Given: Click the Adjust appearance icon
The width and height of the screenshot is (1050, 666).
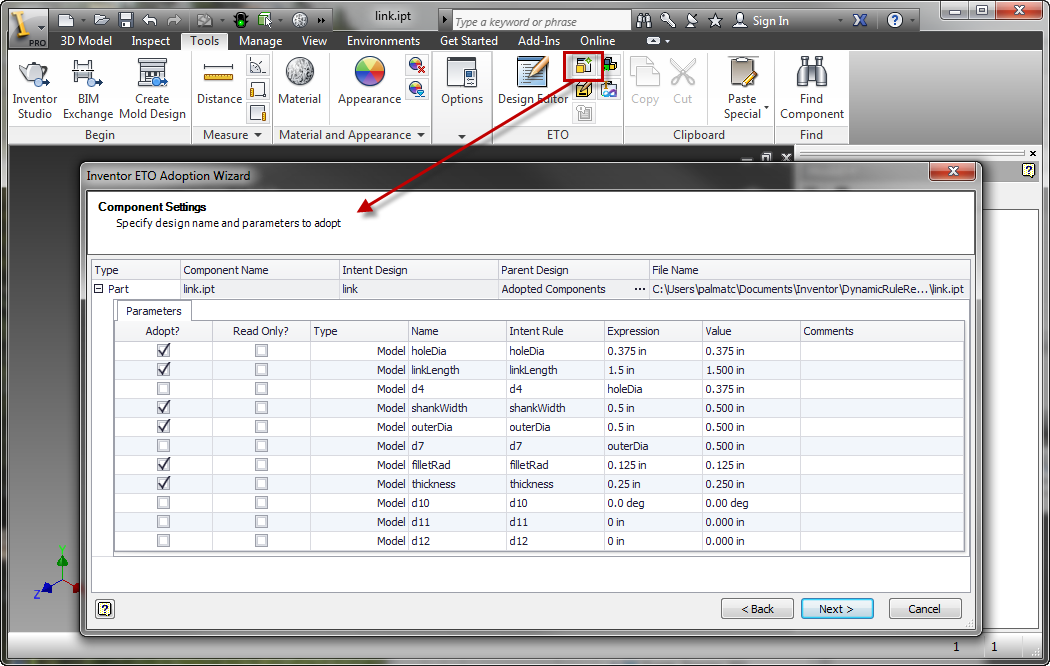Looking at the screenshot, I should click(x=417, y=89).
